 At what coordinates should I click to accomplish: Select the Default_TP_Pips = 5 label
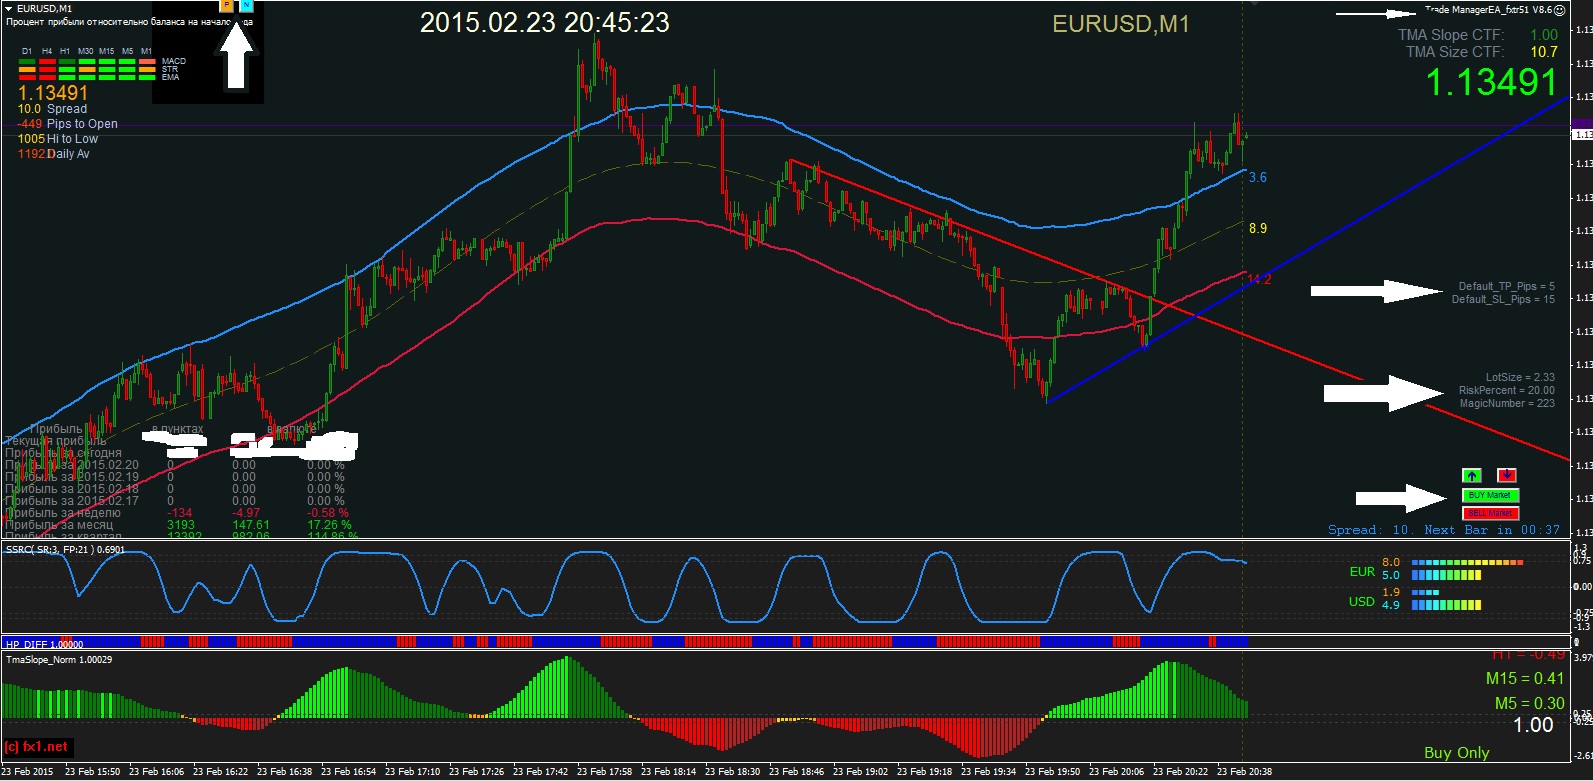tap(1506, 287)
